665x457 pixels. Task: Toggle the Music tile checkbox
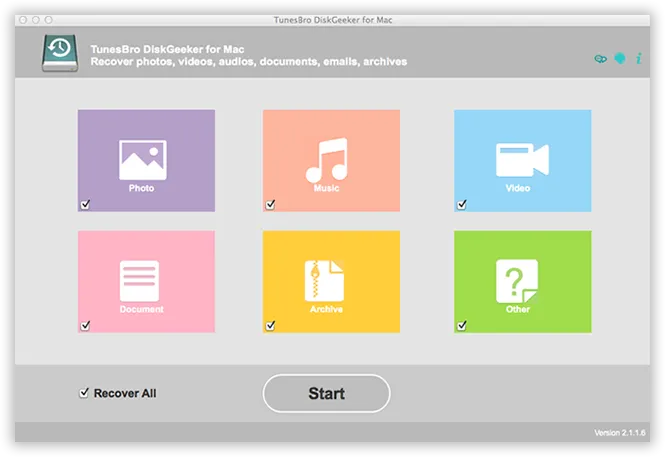pyautogui.click(x=270, y=204)
